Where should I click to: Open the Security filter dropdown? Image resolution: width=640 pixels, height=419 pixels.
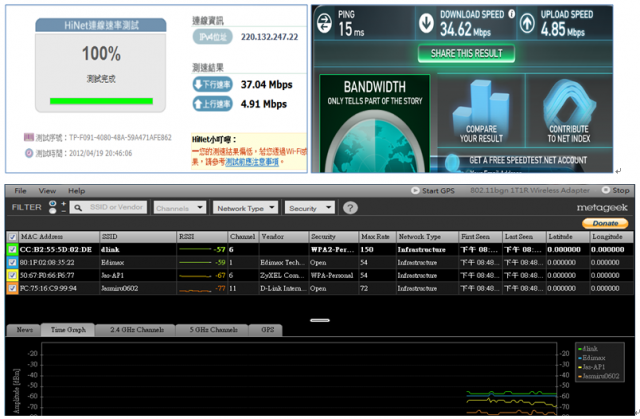309,208
